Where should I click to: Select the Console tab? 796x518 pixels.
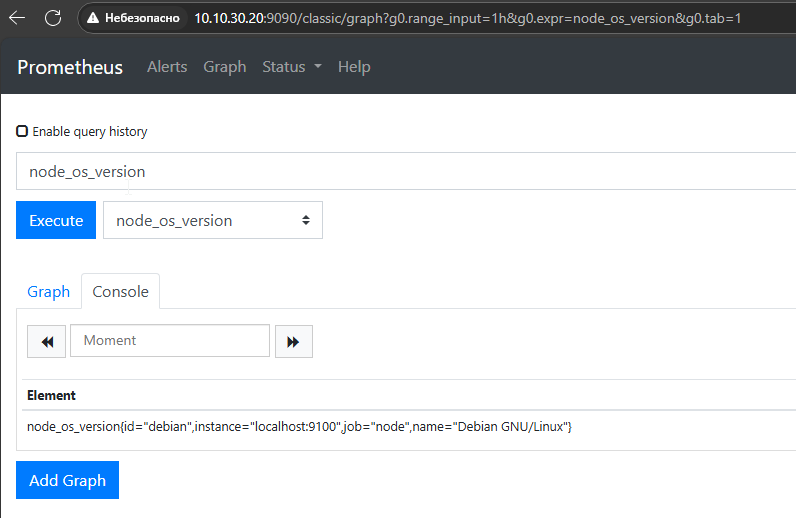[x=120, y=292]
